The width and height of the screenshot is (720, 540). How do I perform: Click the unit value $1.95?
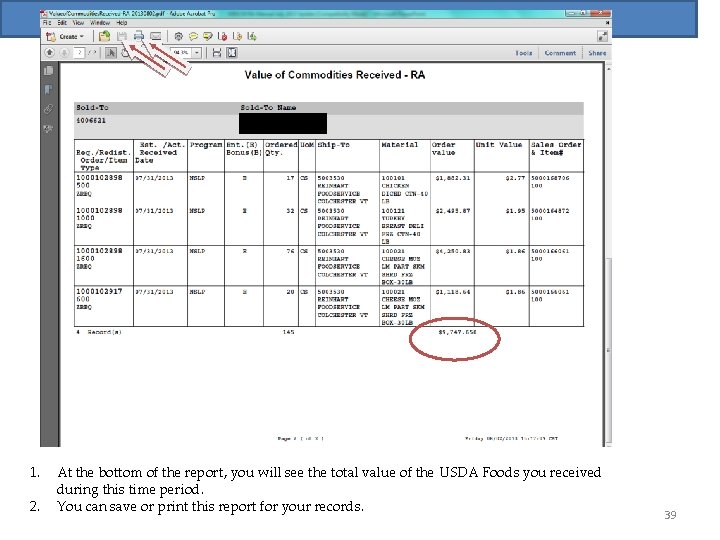coord(515,211)
